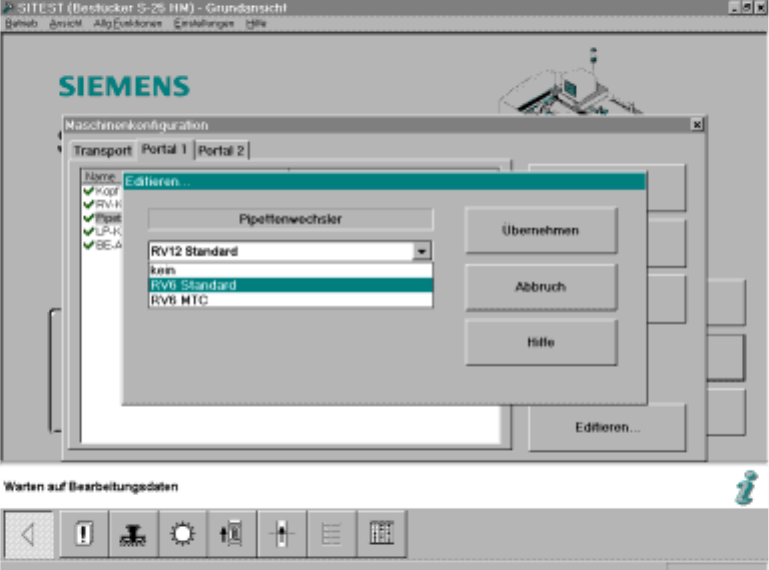Click the Hilfe button in Editieren dialog
Viewport: 769px width, 570px height.
540,342
